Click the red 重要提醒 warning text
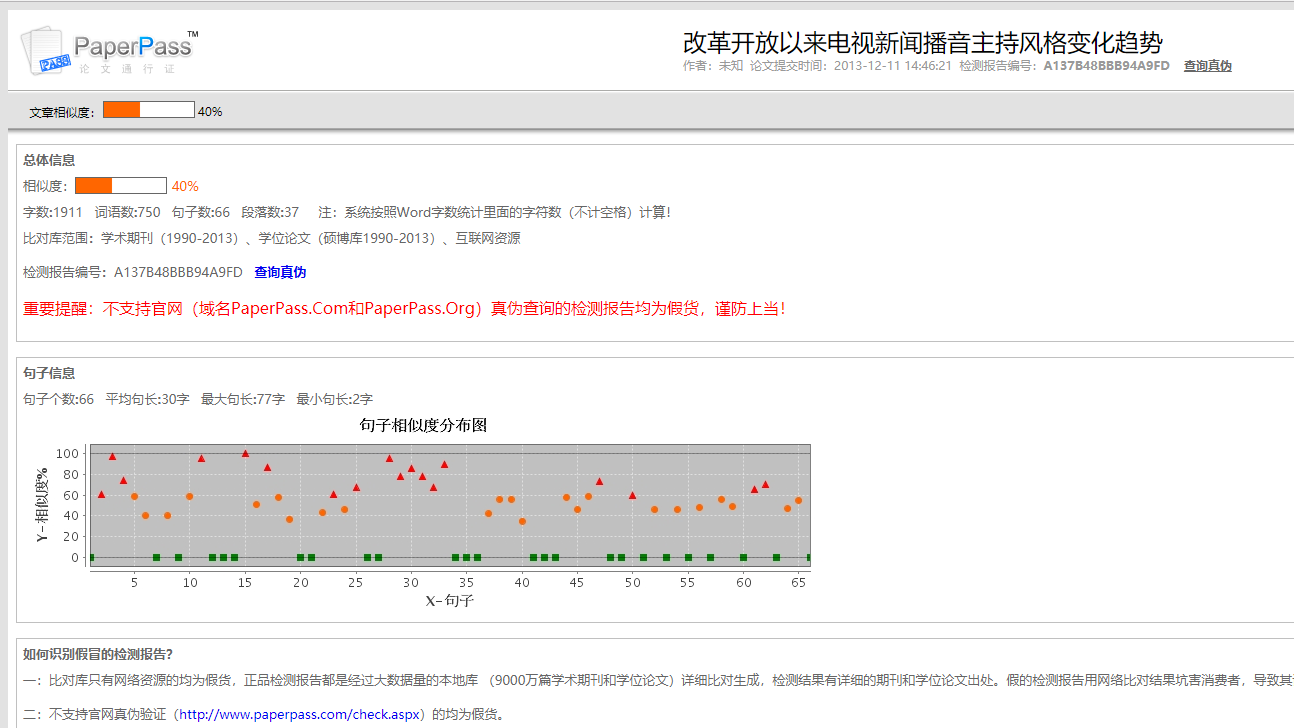 click(x=404, y=308)
